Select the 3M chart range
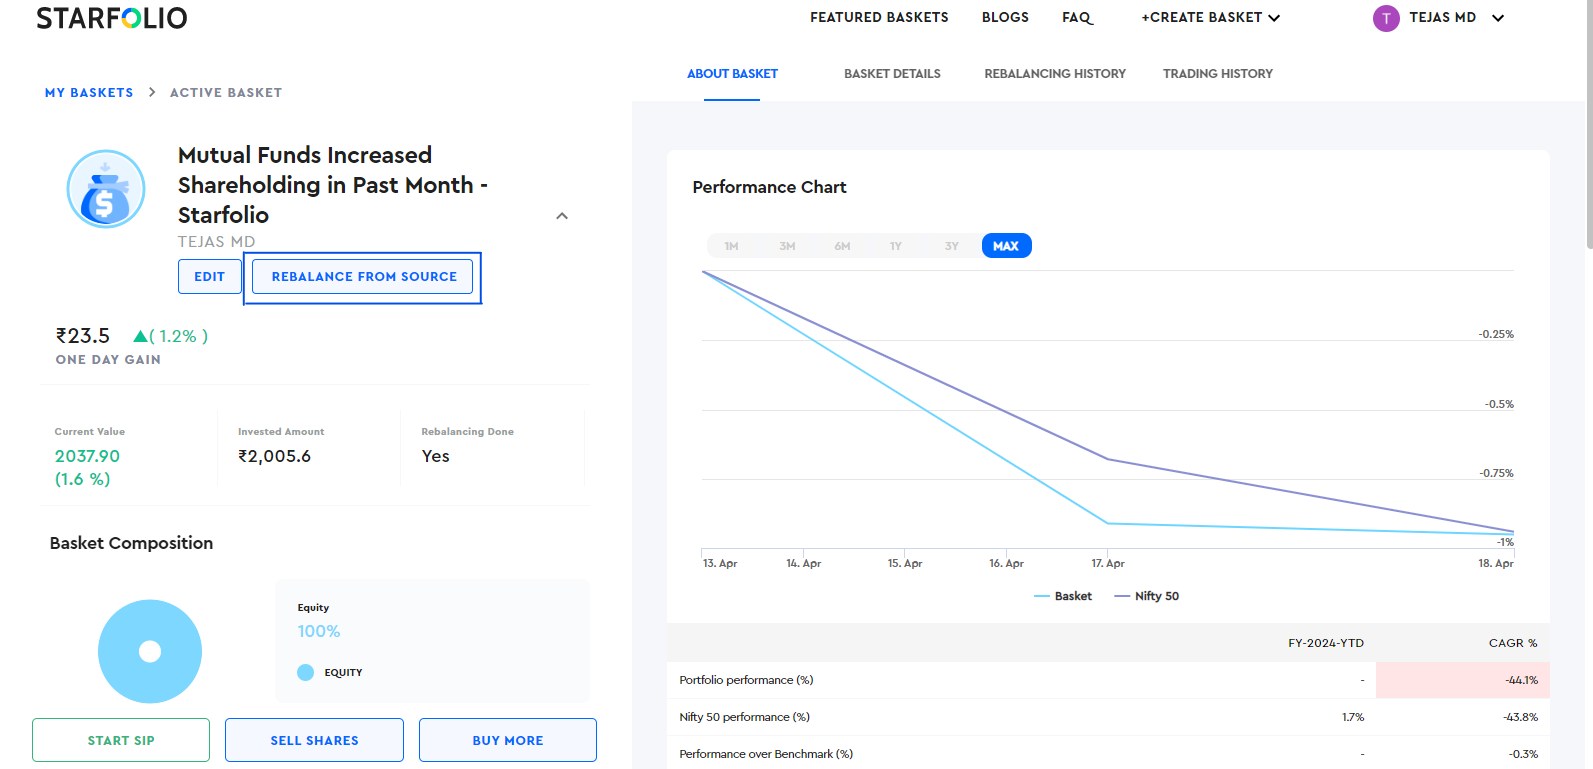This screenshot has width=1593, height=769. pyautogui.click(x=787, y=246)
